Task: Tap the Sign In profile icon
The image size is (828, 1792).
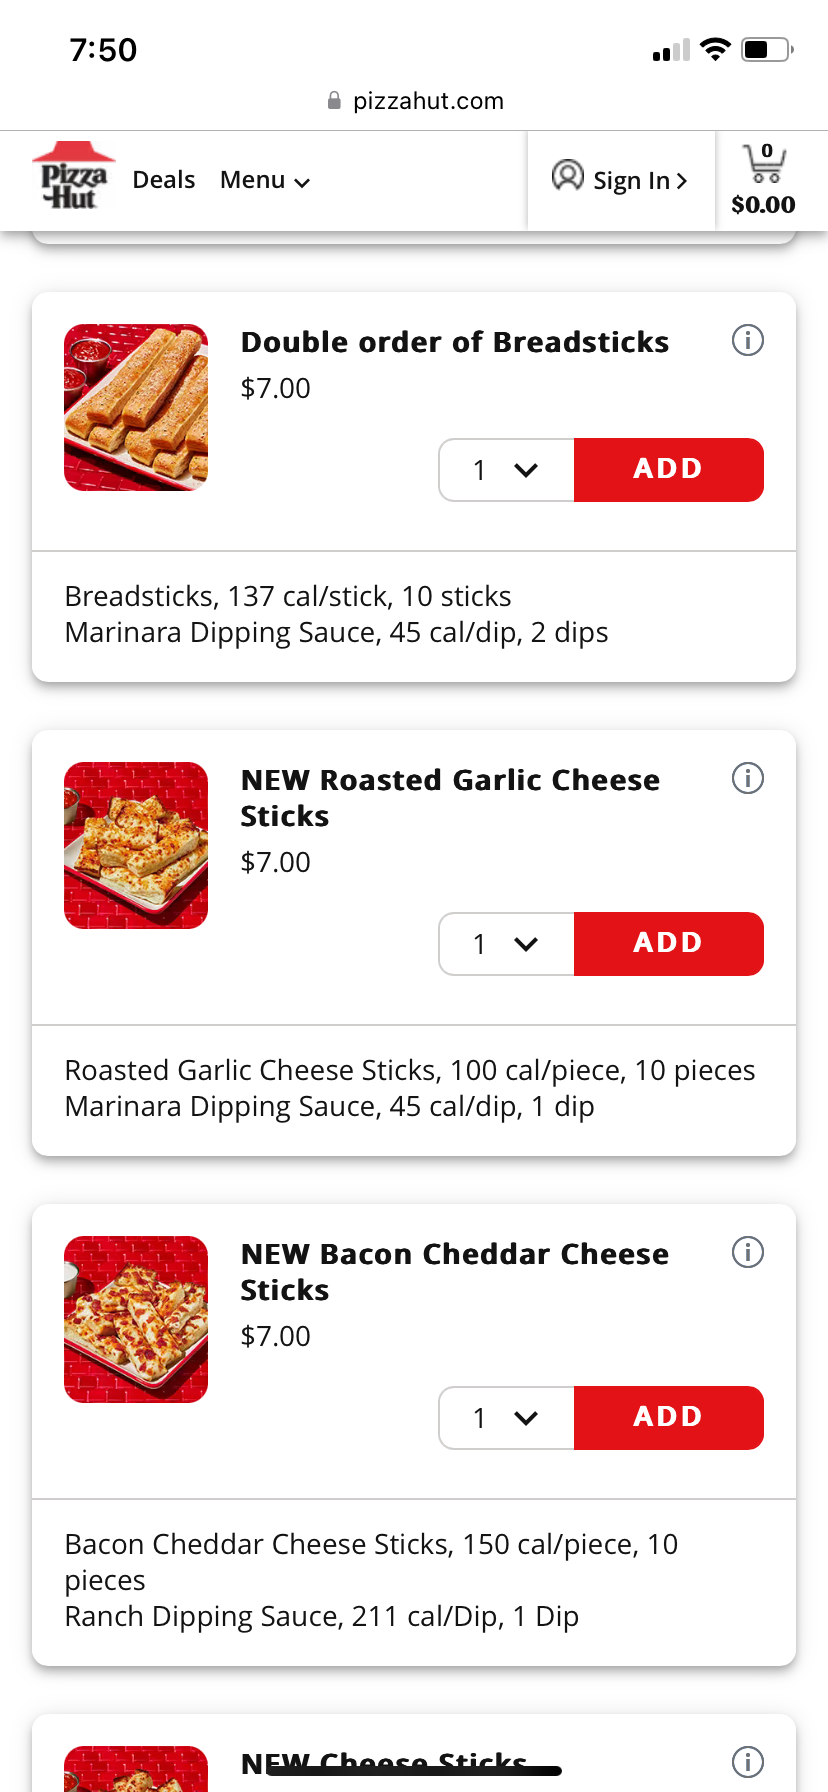Action: point(567,176)
